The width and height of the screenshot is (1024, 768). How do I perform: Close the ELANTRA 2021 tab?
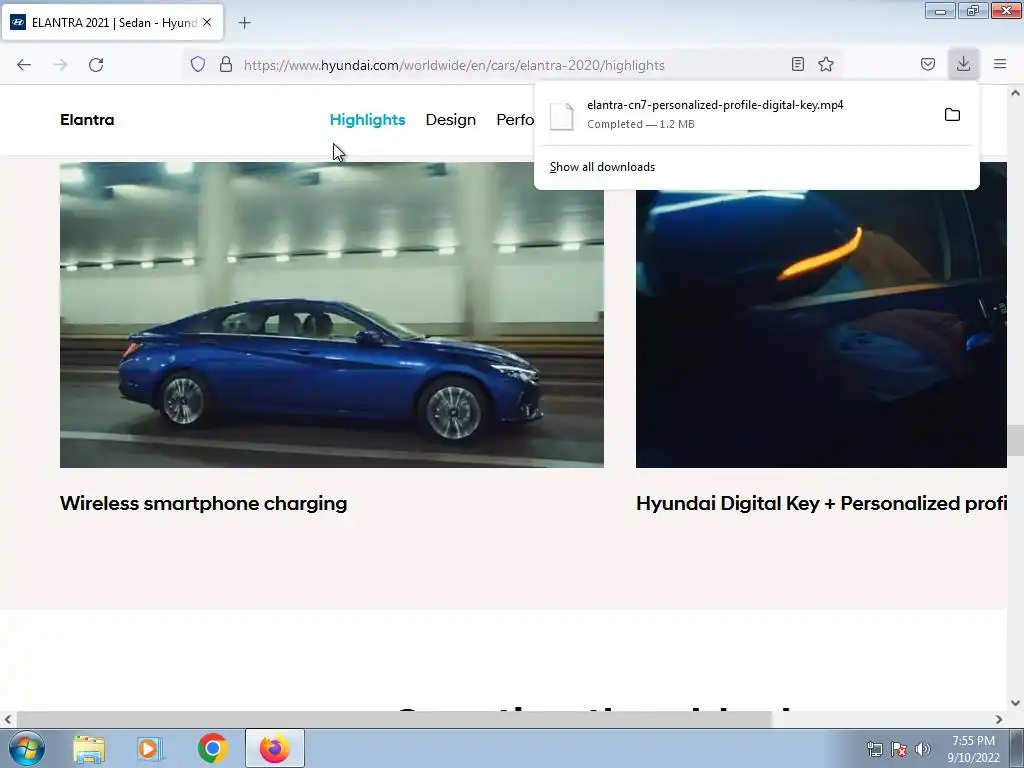(207, 22)
